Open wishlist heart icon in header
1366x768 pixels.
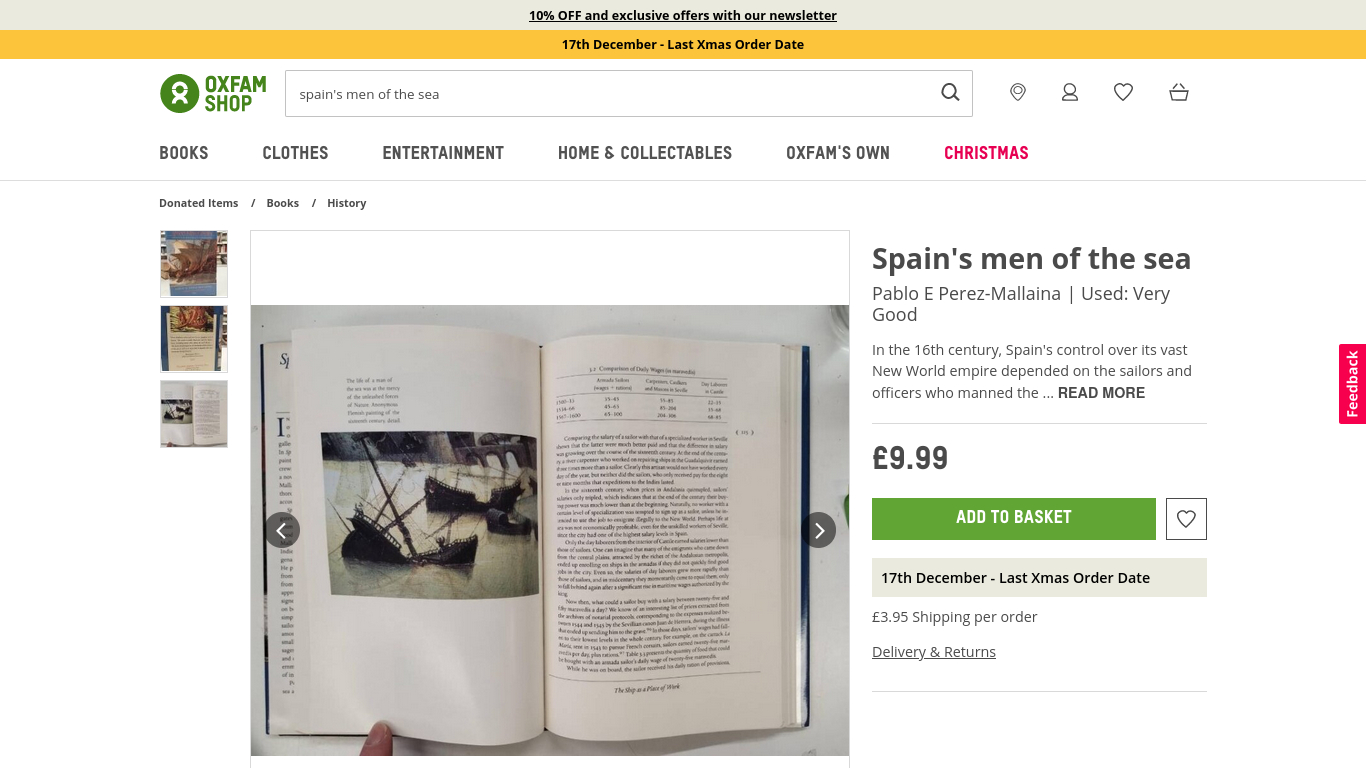pos(1123,92)
